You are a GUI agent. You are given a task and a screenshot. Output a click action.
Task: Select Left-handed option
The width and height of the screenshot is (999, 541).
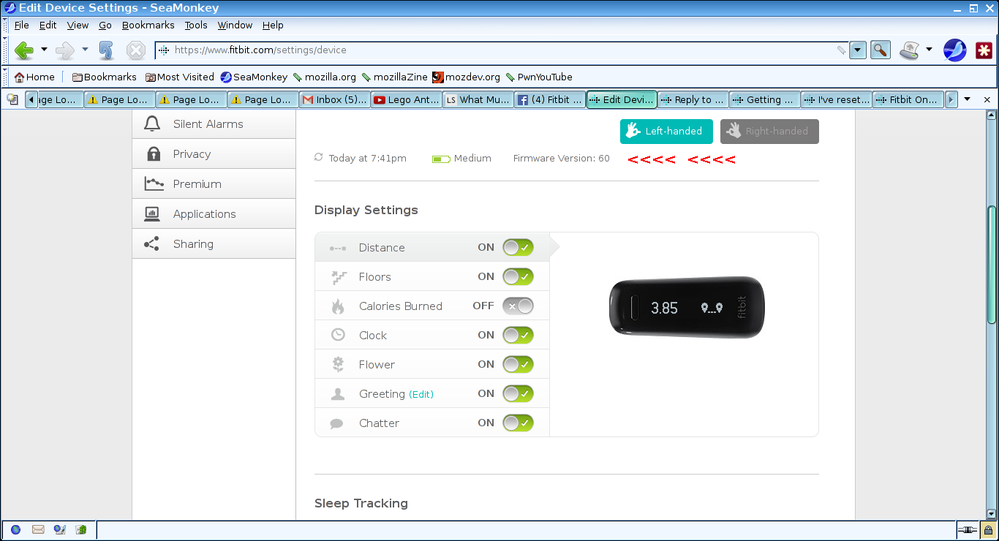pos(666,131)
